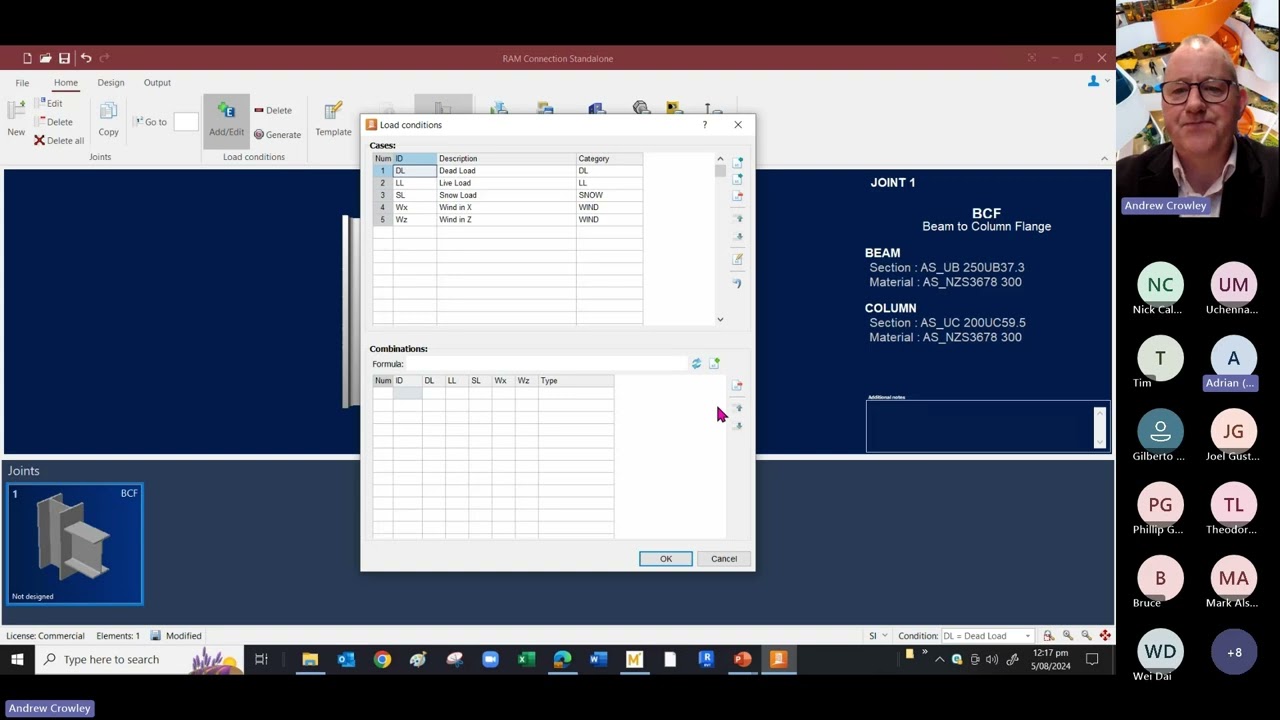
Task: Click the Save icon in title bar
Action: point(64,58)
